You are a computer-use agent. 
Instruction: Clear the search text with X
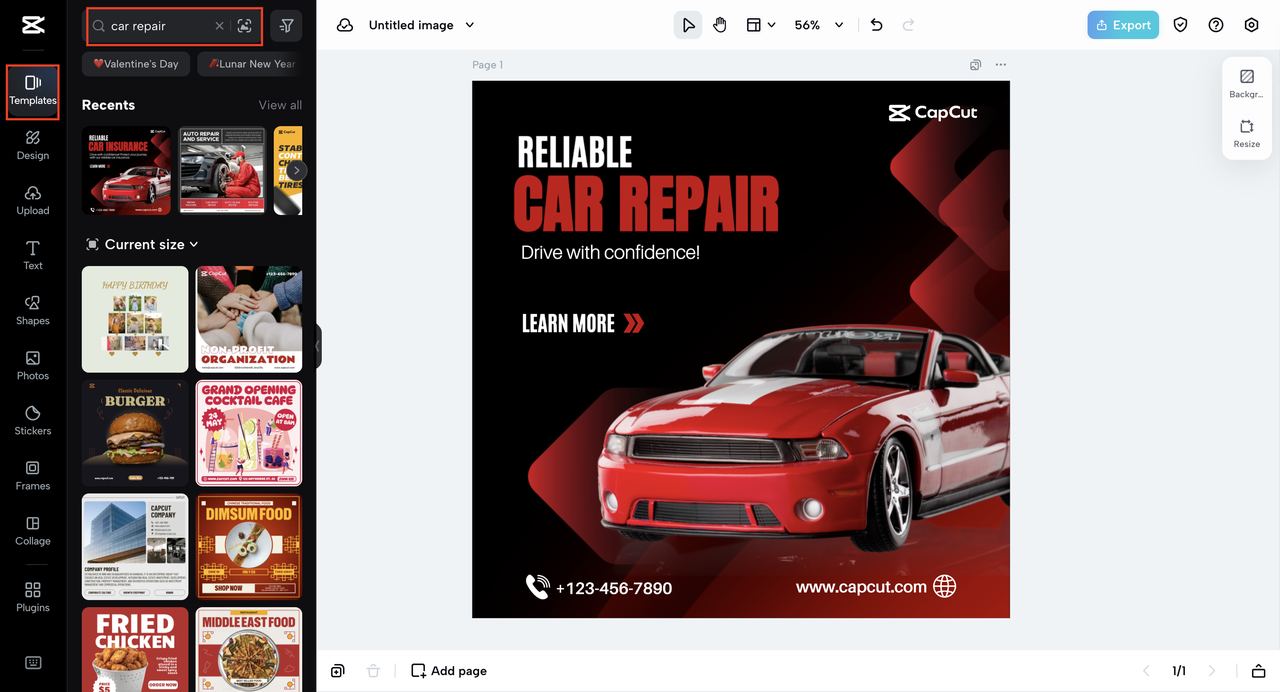coord(220,26)
